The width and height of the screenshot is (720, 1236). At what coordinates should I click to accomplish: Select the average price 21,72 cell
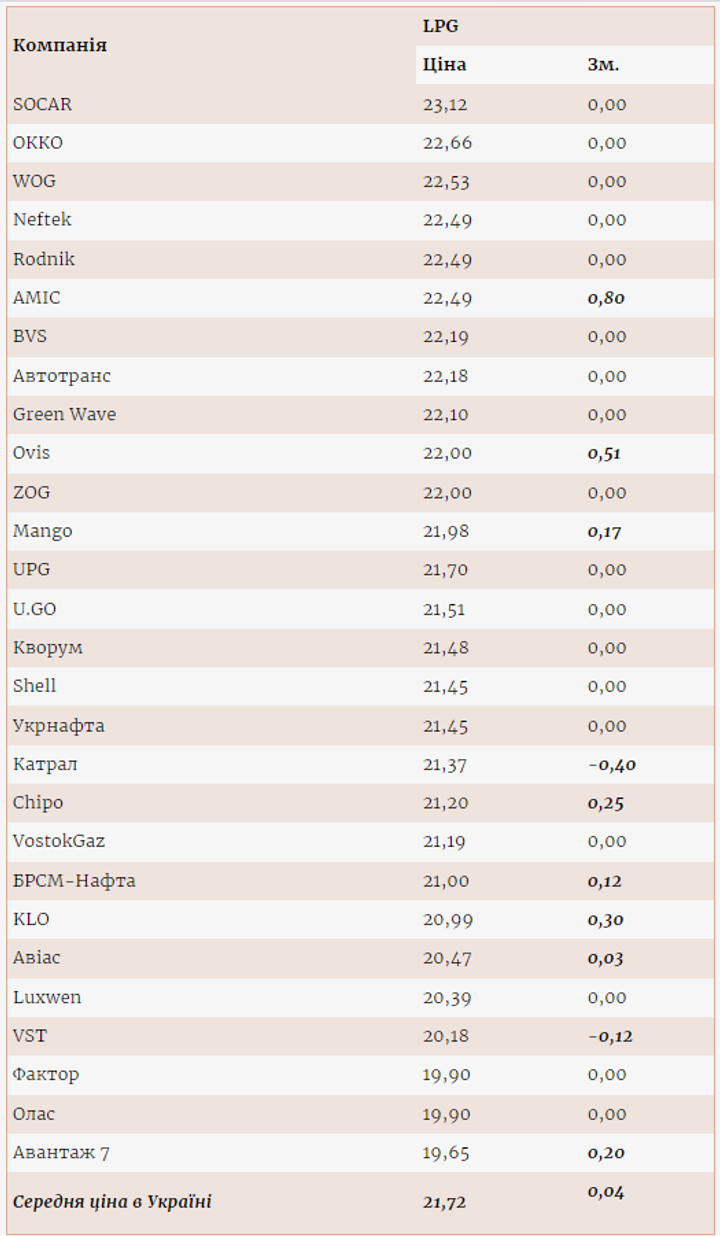(x=444, y=1202)
